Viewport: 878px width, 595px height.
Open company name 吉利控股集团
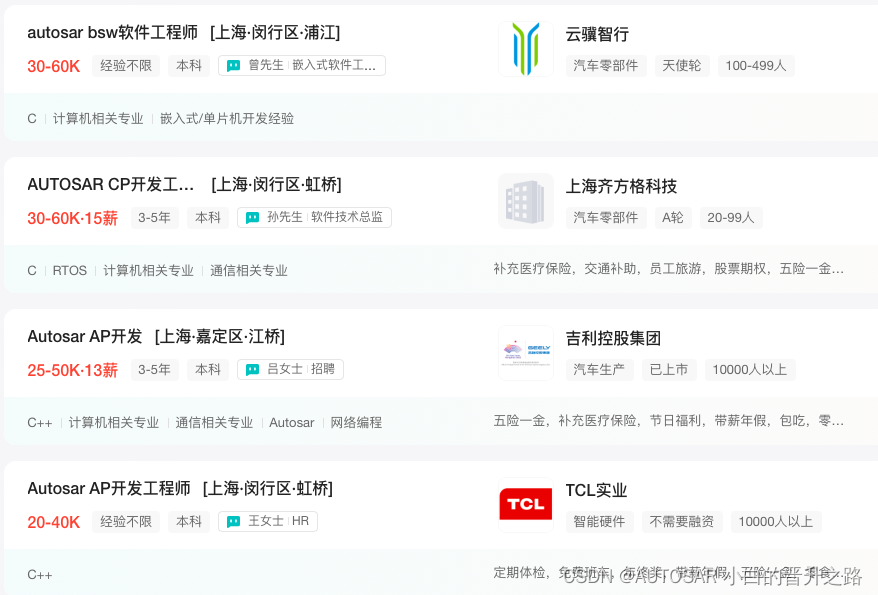pyautogui.click(x=613, y=338)
